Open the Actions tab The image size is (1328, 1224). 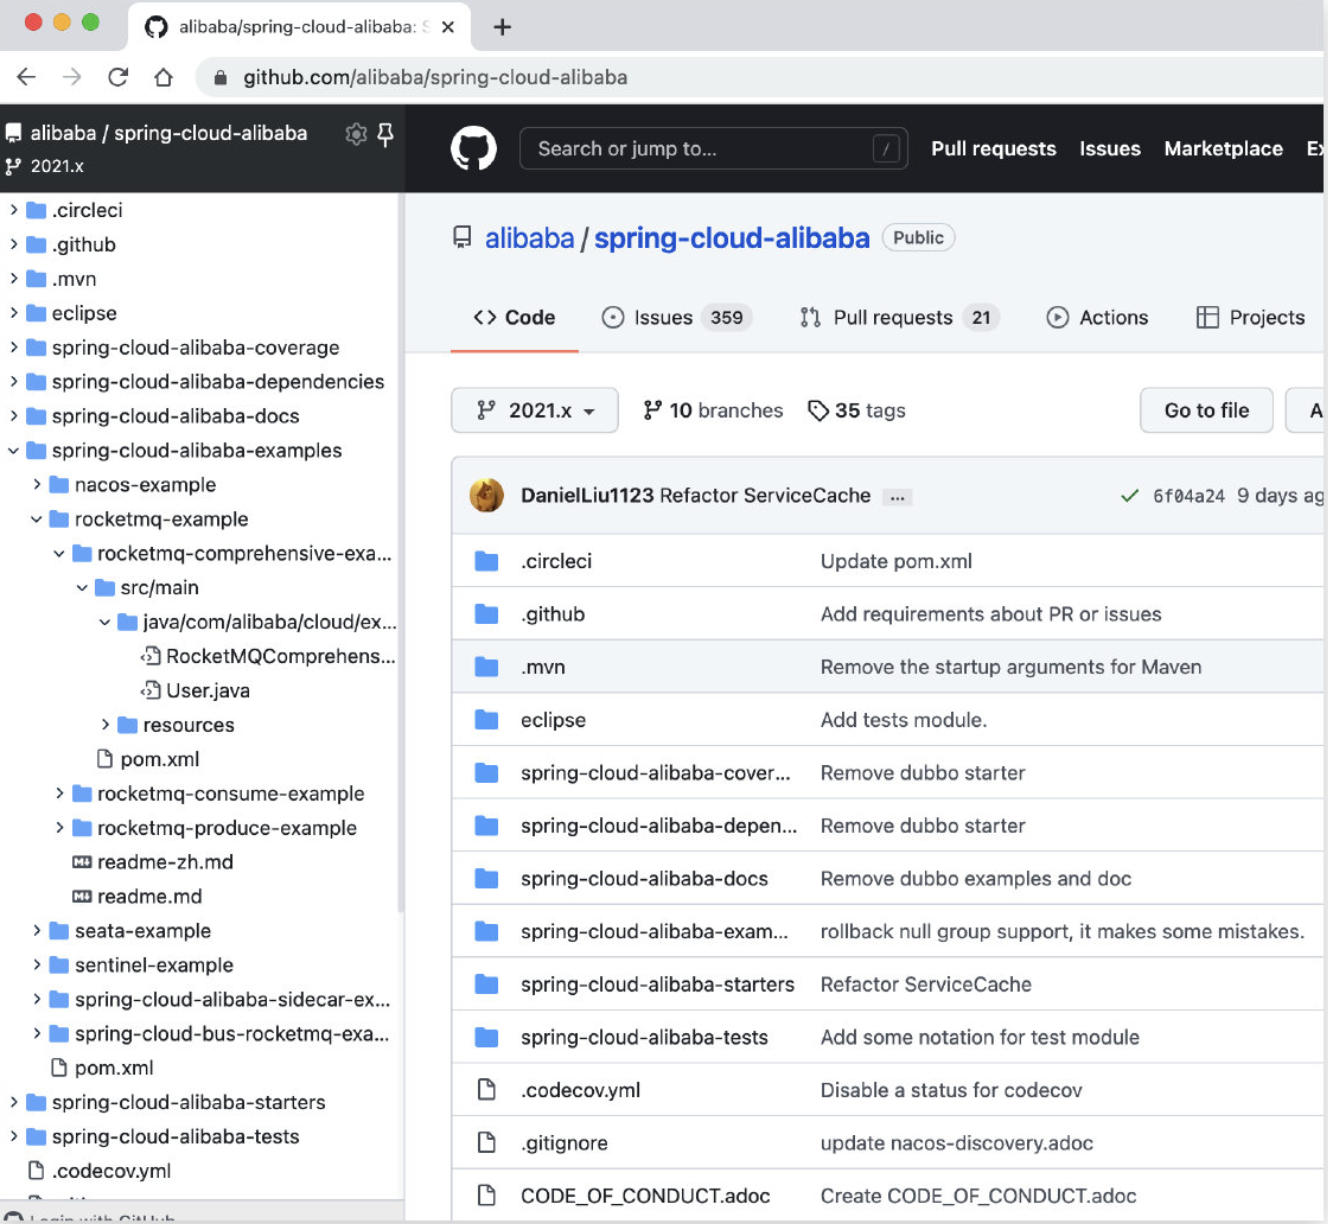click(1097, 317)
